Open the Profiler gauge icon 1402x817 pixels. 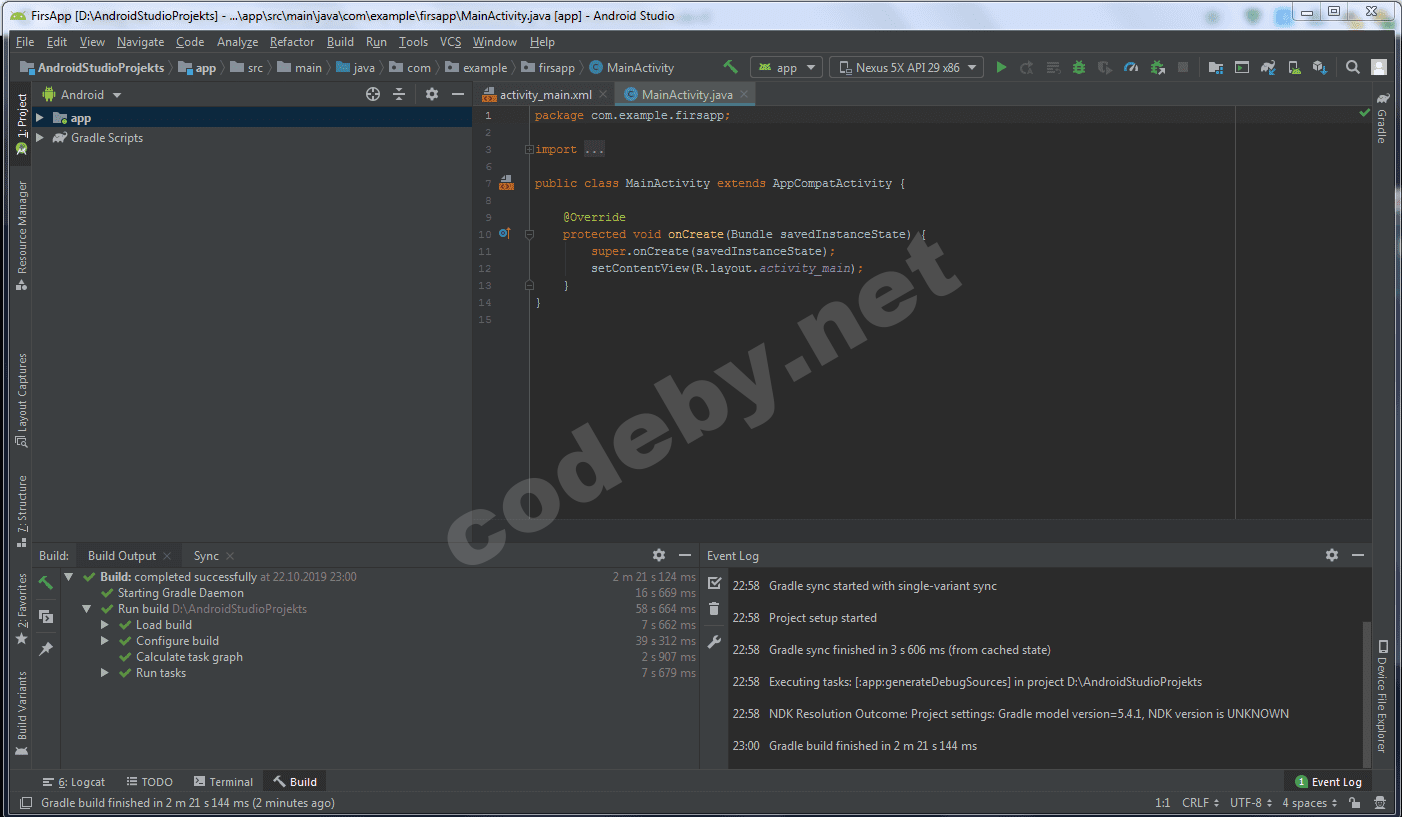(x=1131, y=68)
